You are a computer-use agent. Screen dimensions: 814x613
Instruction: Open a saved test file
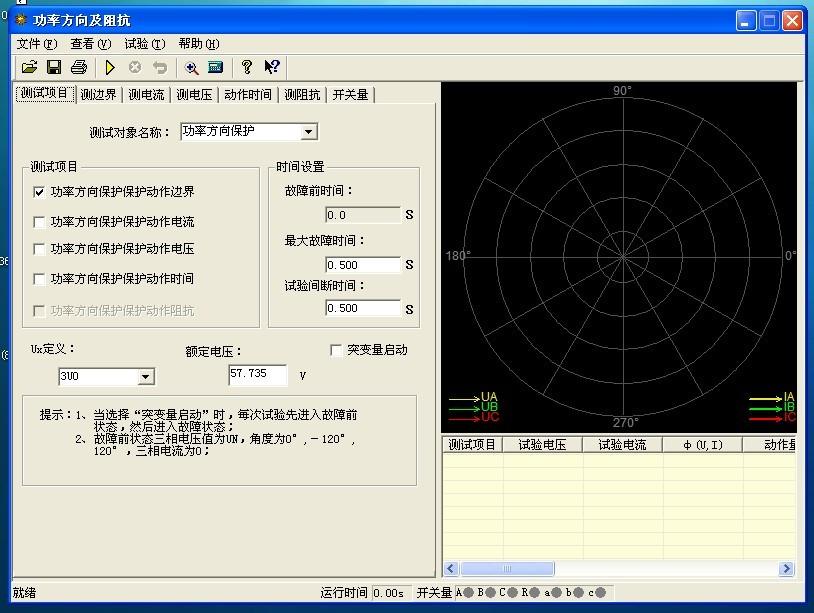(29, 67)
